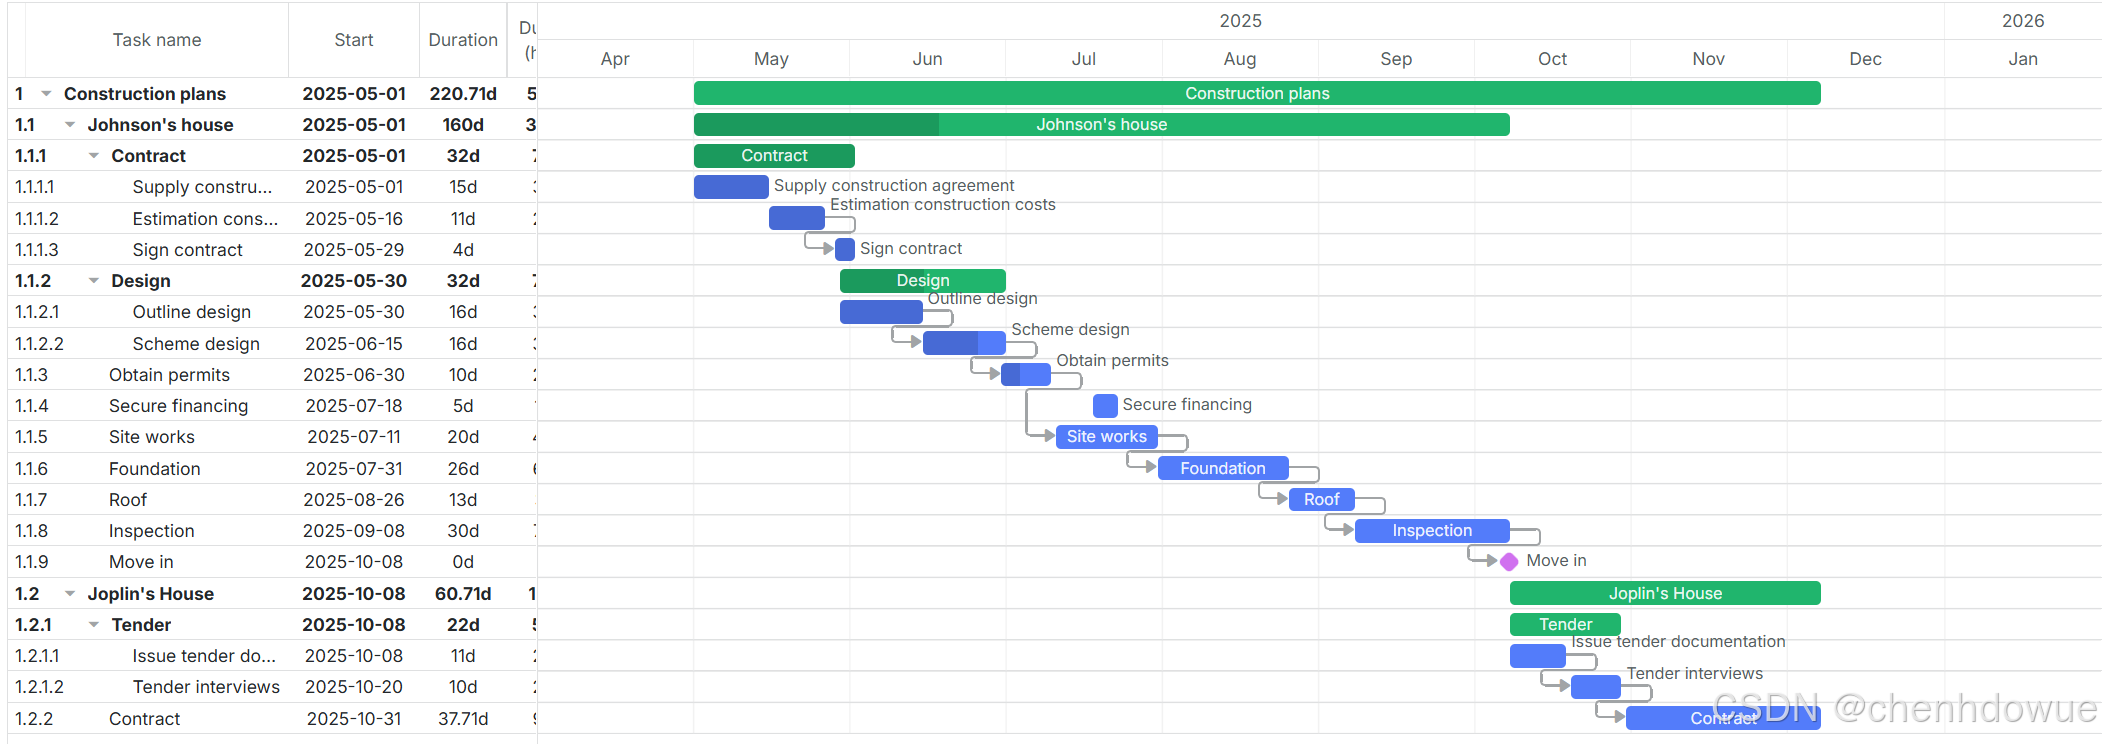Select the Foundation task bar
The image size is (2102, 744).
click(1223, 468)
